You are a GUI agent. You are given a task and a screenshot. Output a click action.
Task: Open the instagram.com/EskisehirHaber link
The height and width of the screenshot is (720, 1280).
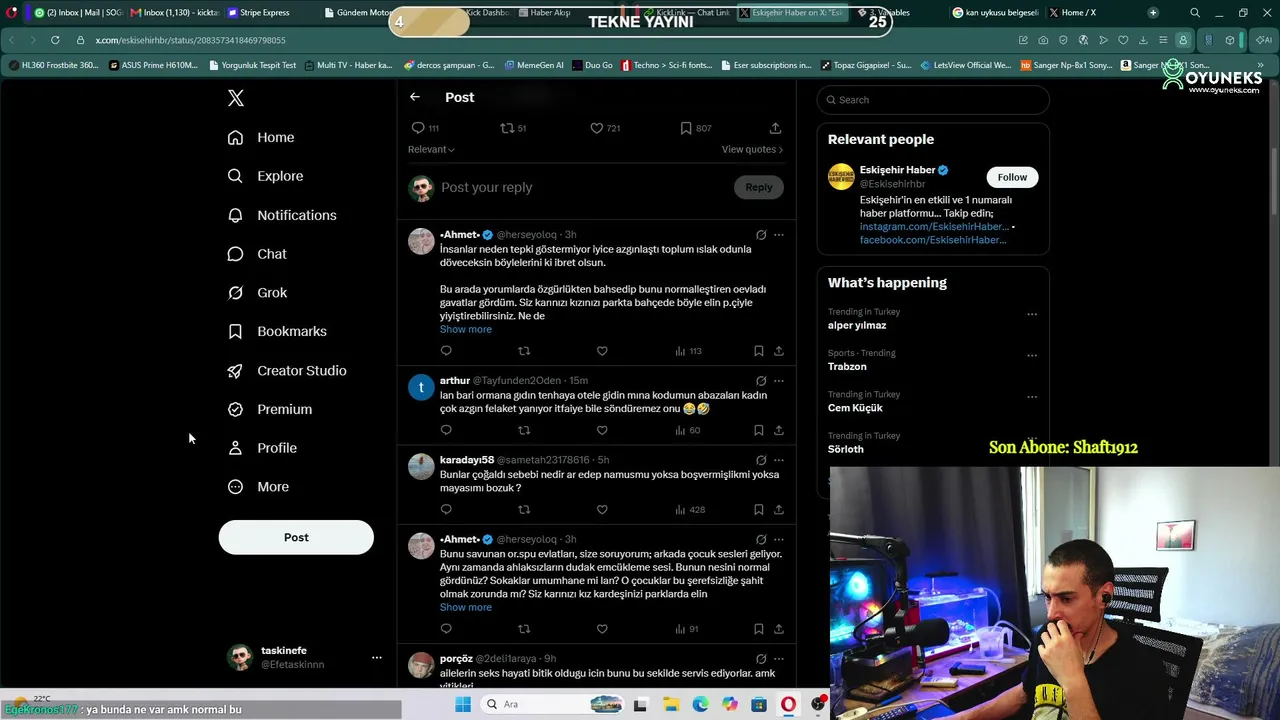(x=934, y=227)
